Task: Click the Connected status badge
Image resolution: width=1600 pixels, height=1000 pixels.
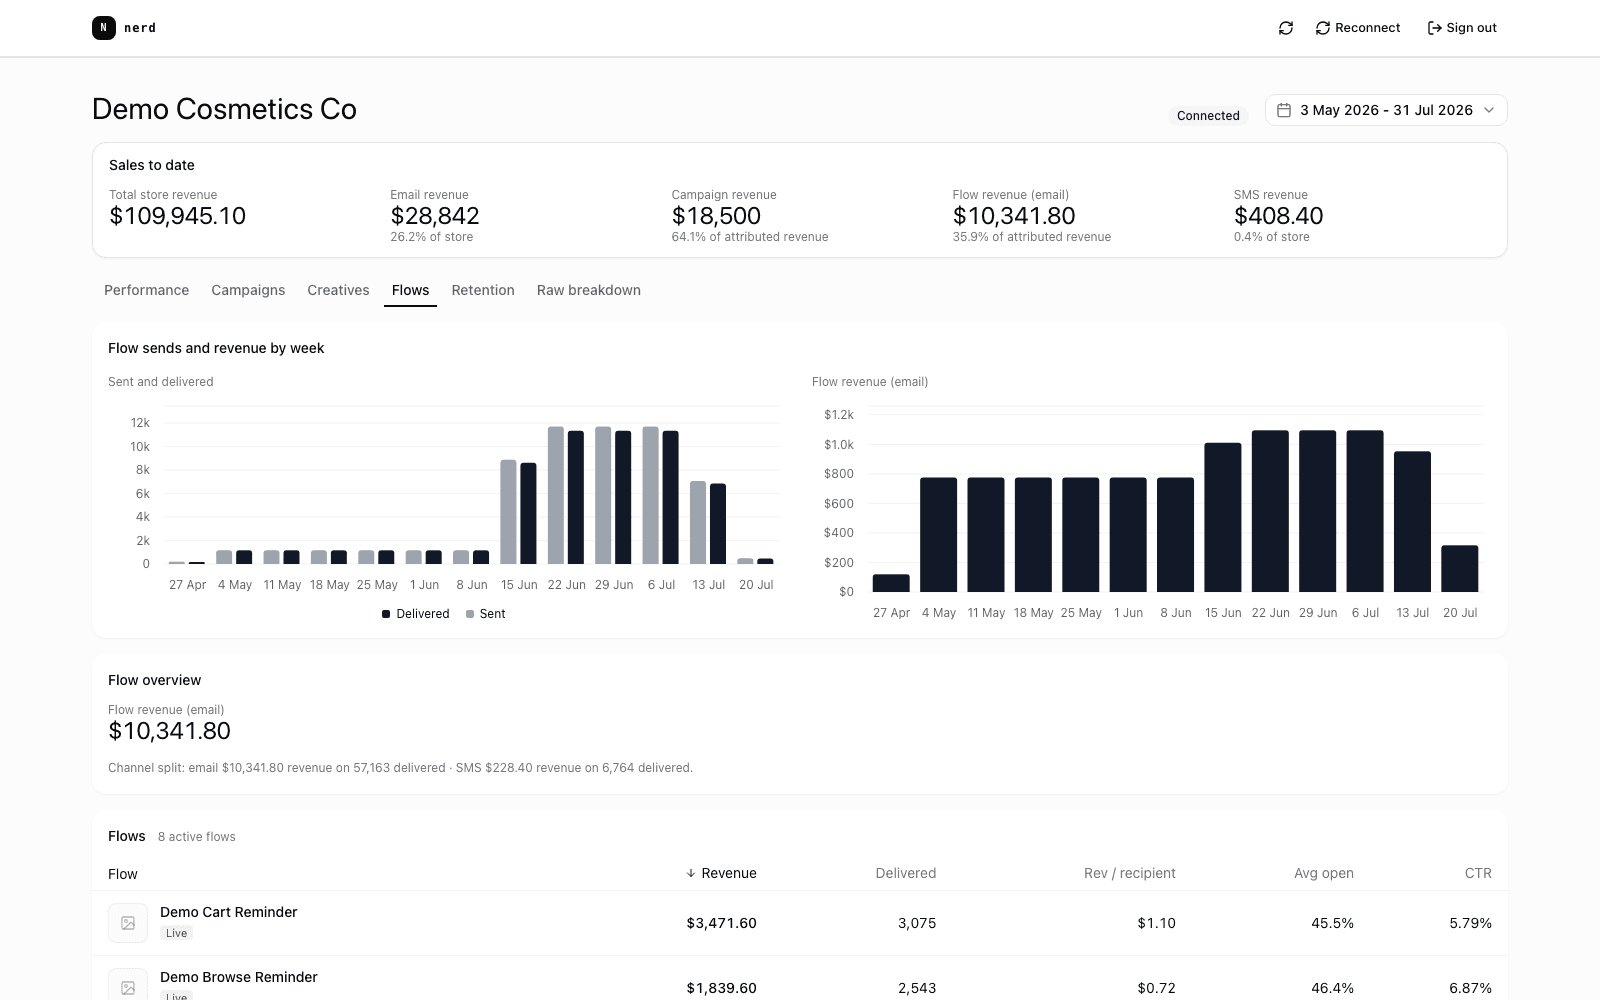Action: pyautogui.click(x=1208, y=116)
